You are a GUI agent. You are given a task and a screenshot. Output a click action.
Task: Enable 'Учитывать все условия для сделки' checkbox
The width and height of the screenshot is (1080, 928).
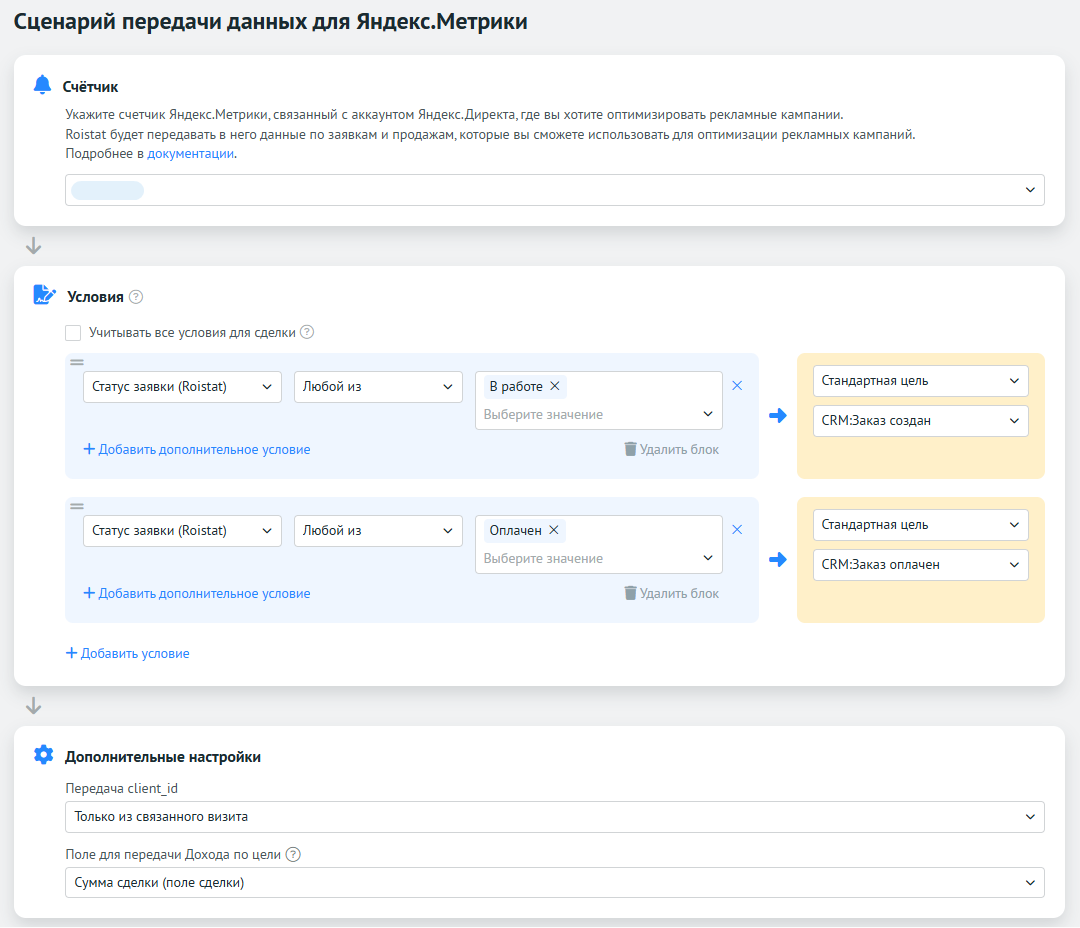point(73,332)
